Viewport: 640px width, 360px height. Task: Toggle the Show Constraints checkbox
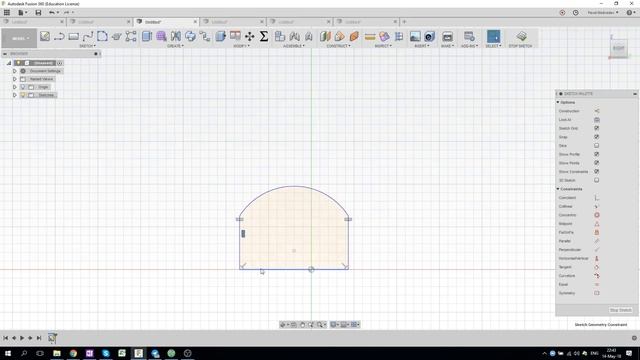pyautogui.click(x=596, y=171)
